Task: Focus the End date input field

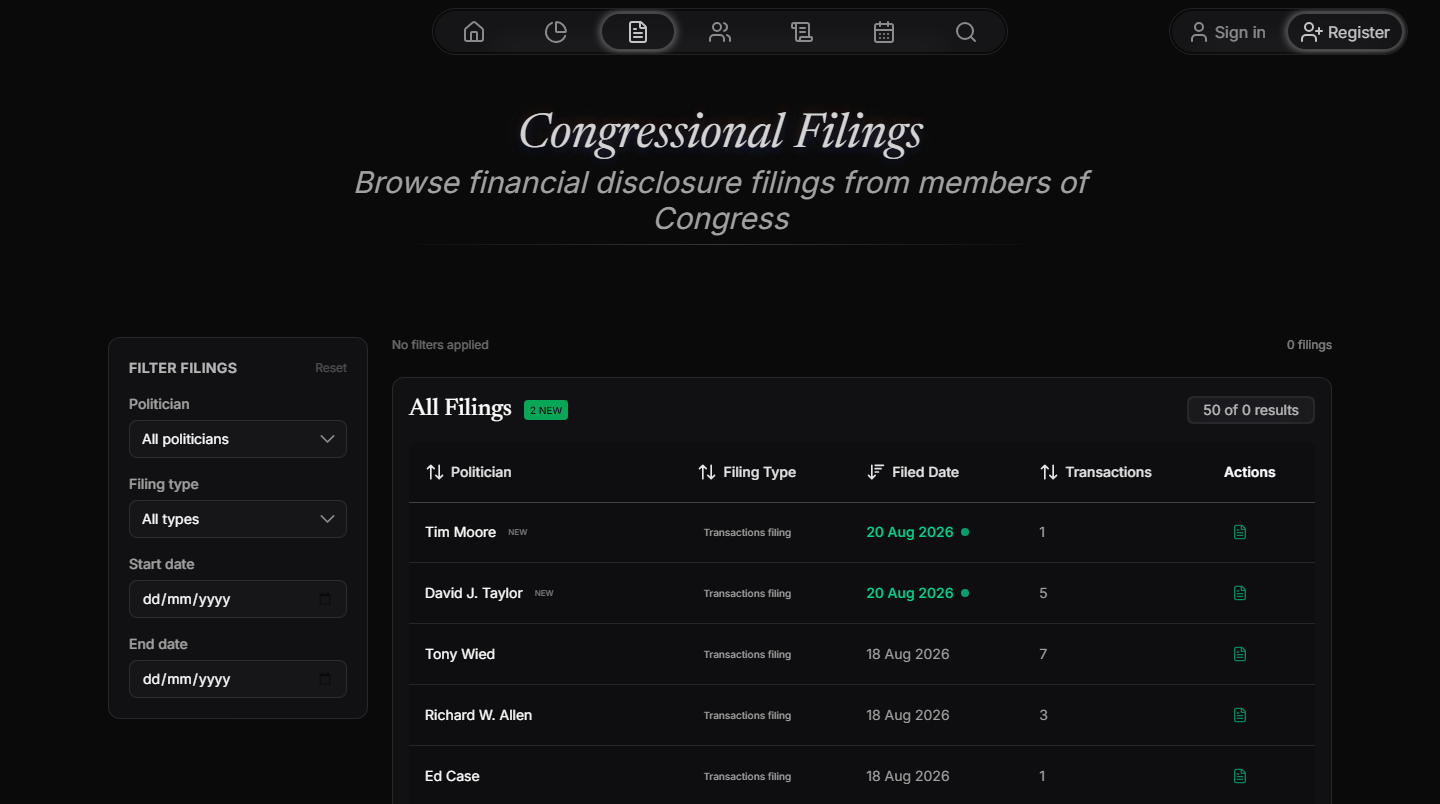Action: click(x=238, y=679)
